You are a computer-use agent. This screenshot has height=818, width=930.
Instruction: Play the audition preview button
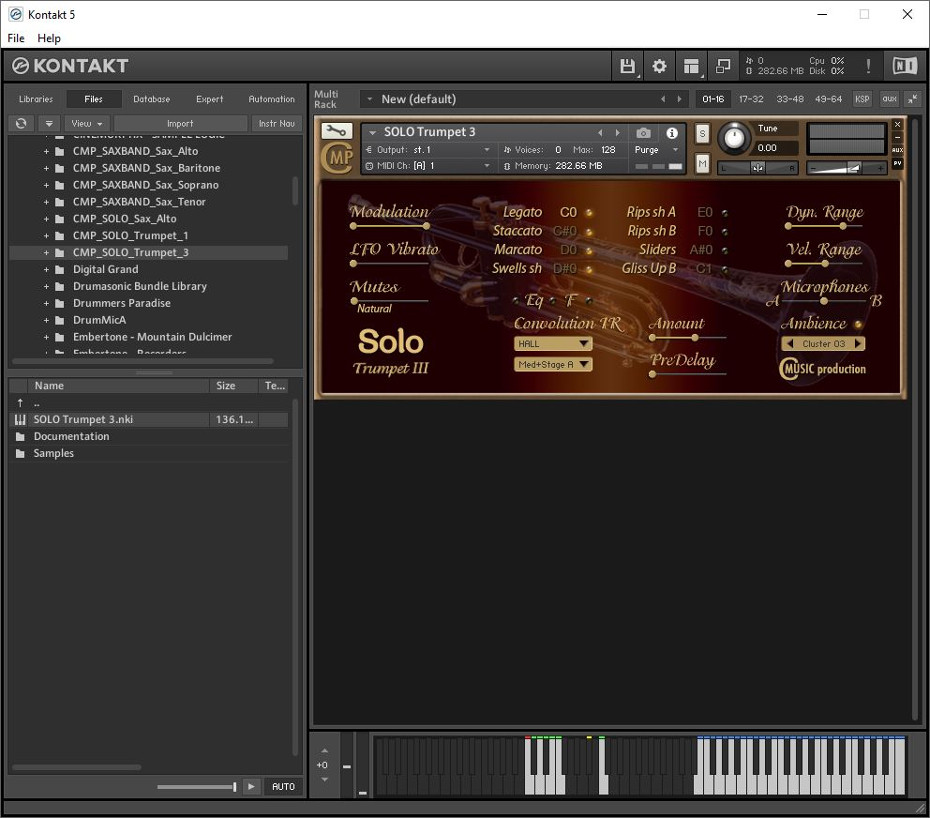(251, 787)
